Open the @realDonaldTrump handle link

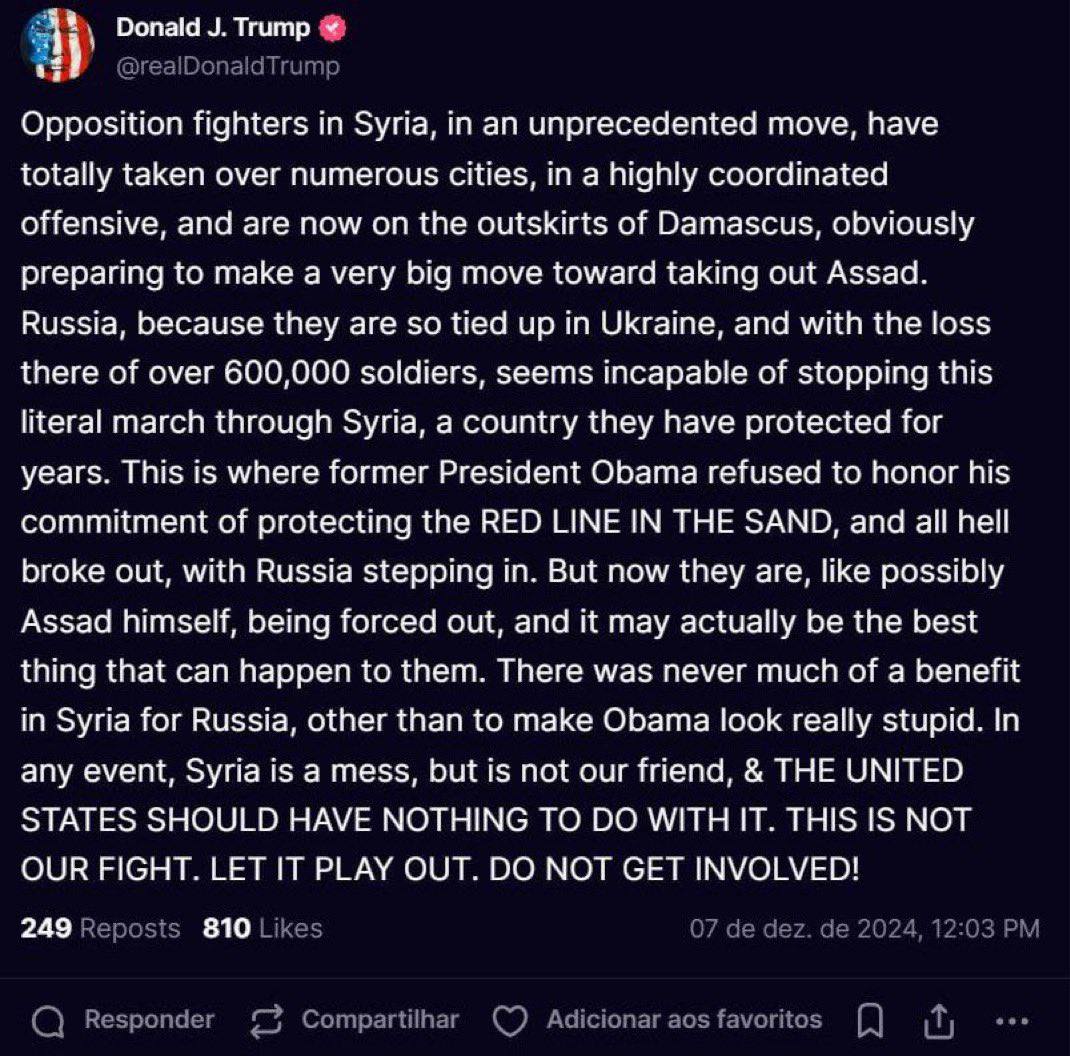coord(228,66)
